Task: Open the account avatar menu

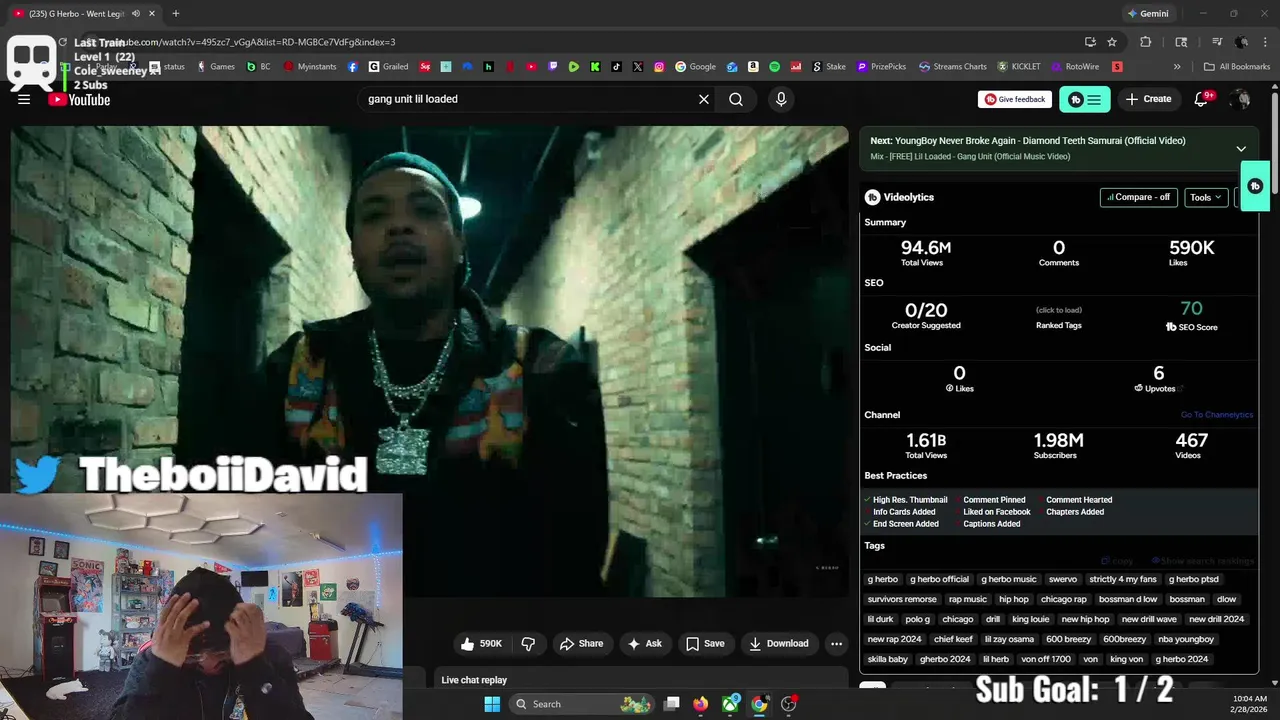Action: click(x=1241, y=99)
